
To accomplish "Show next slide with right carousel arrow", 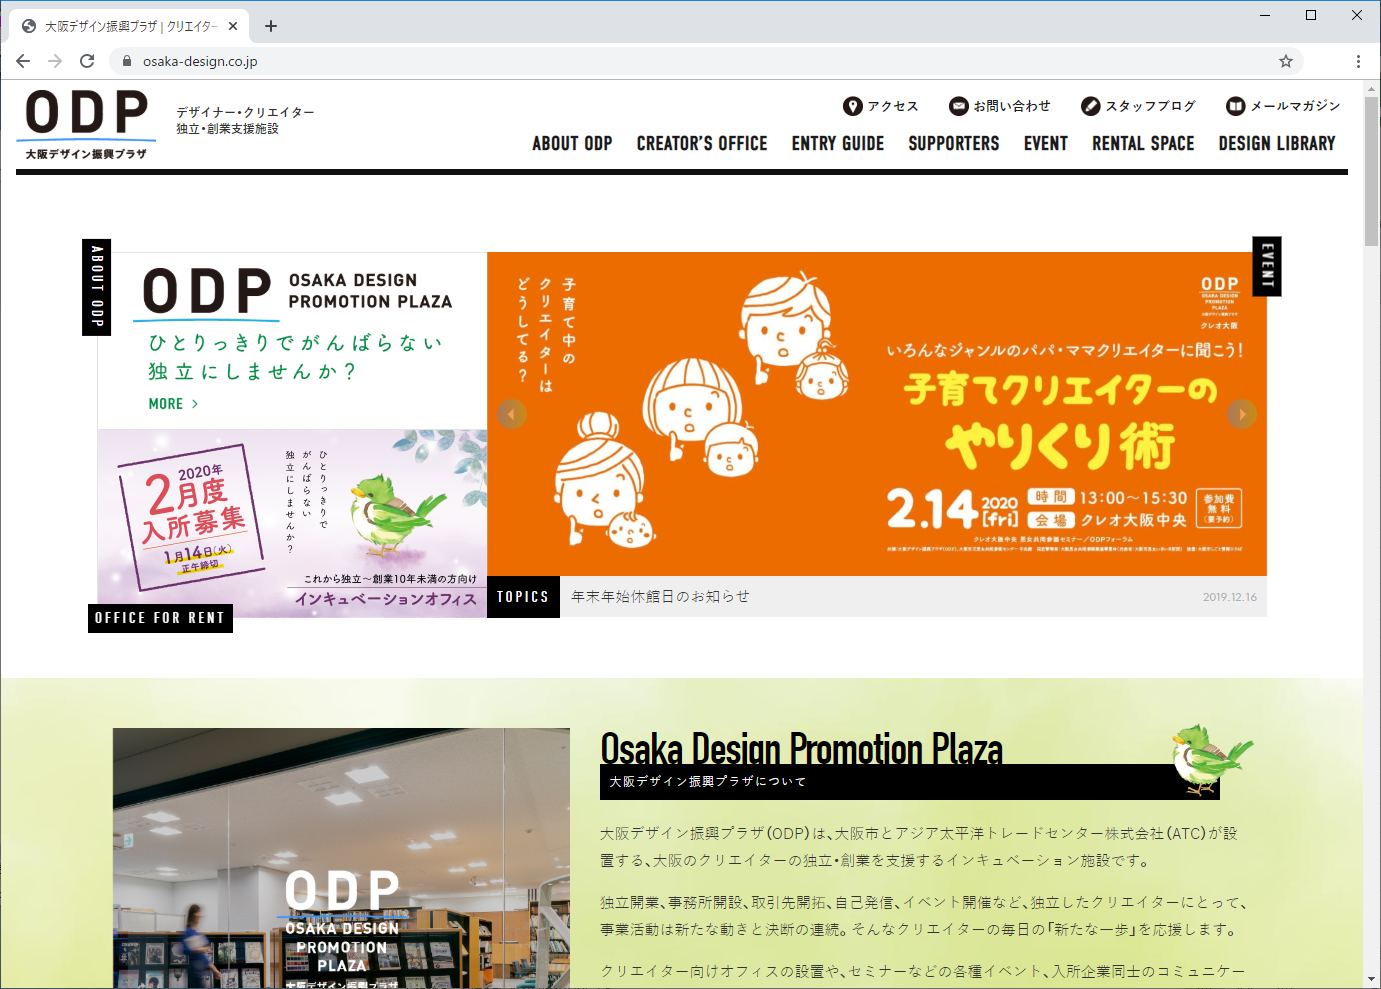I will [1242, 414].
